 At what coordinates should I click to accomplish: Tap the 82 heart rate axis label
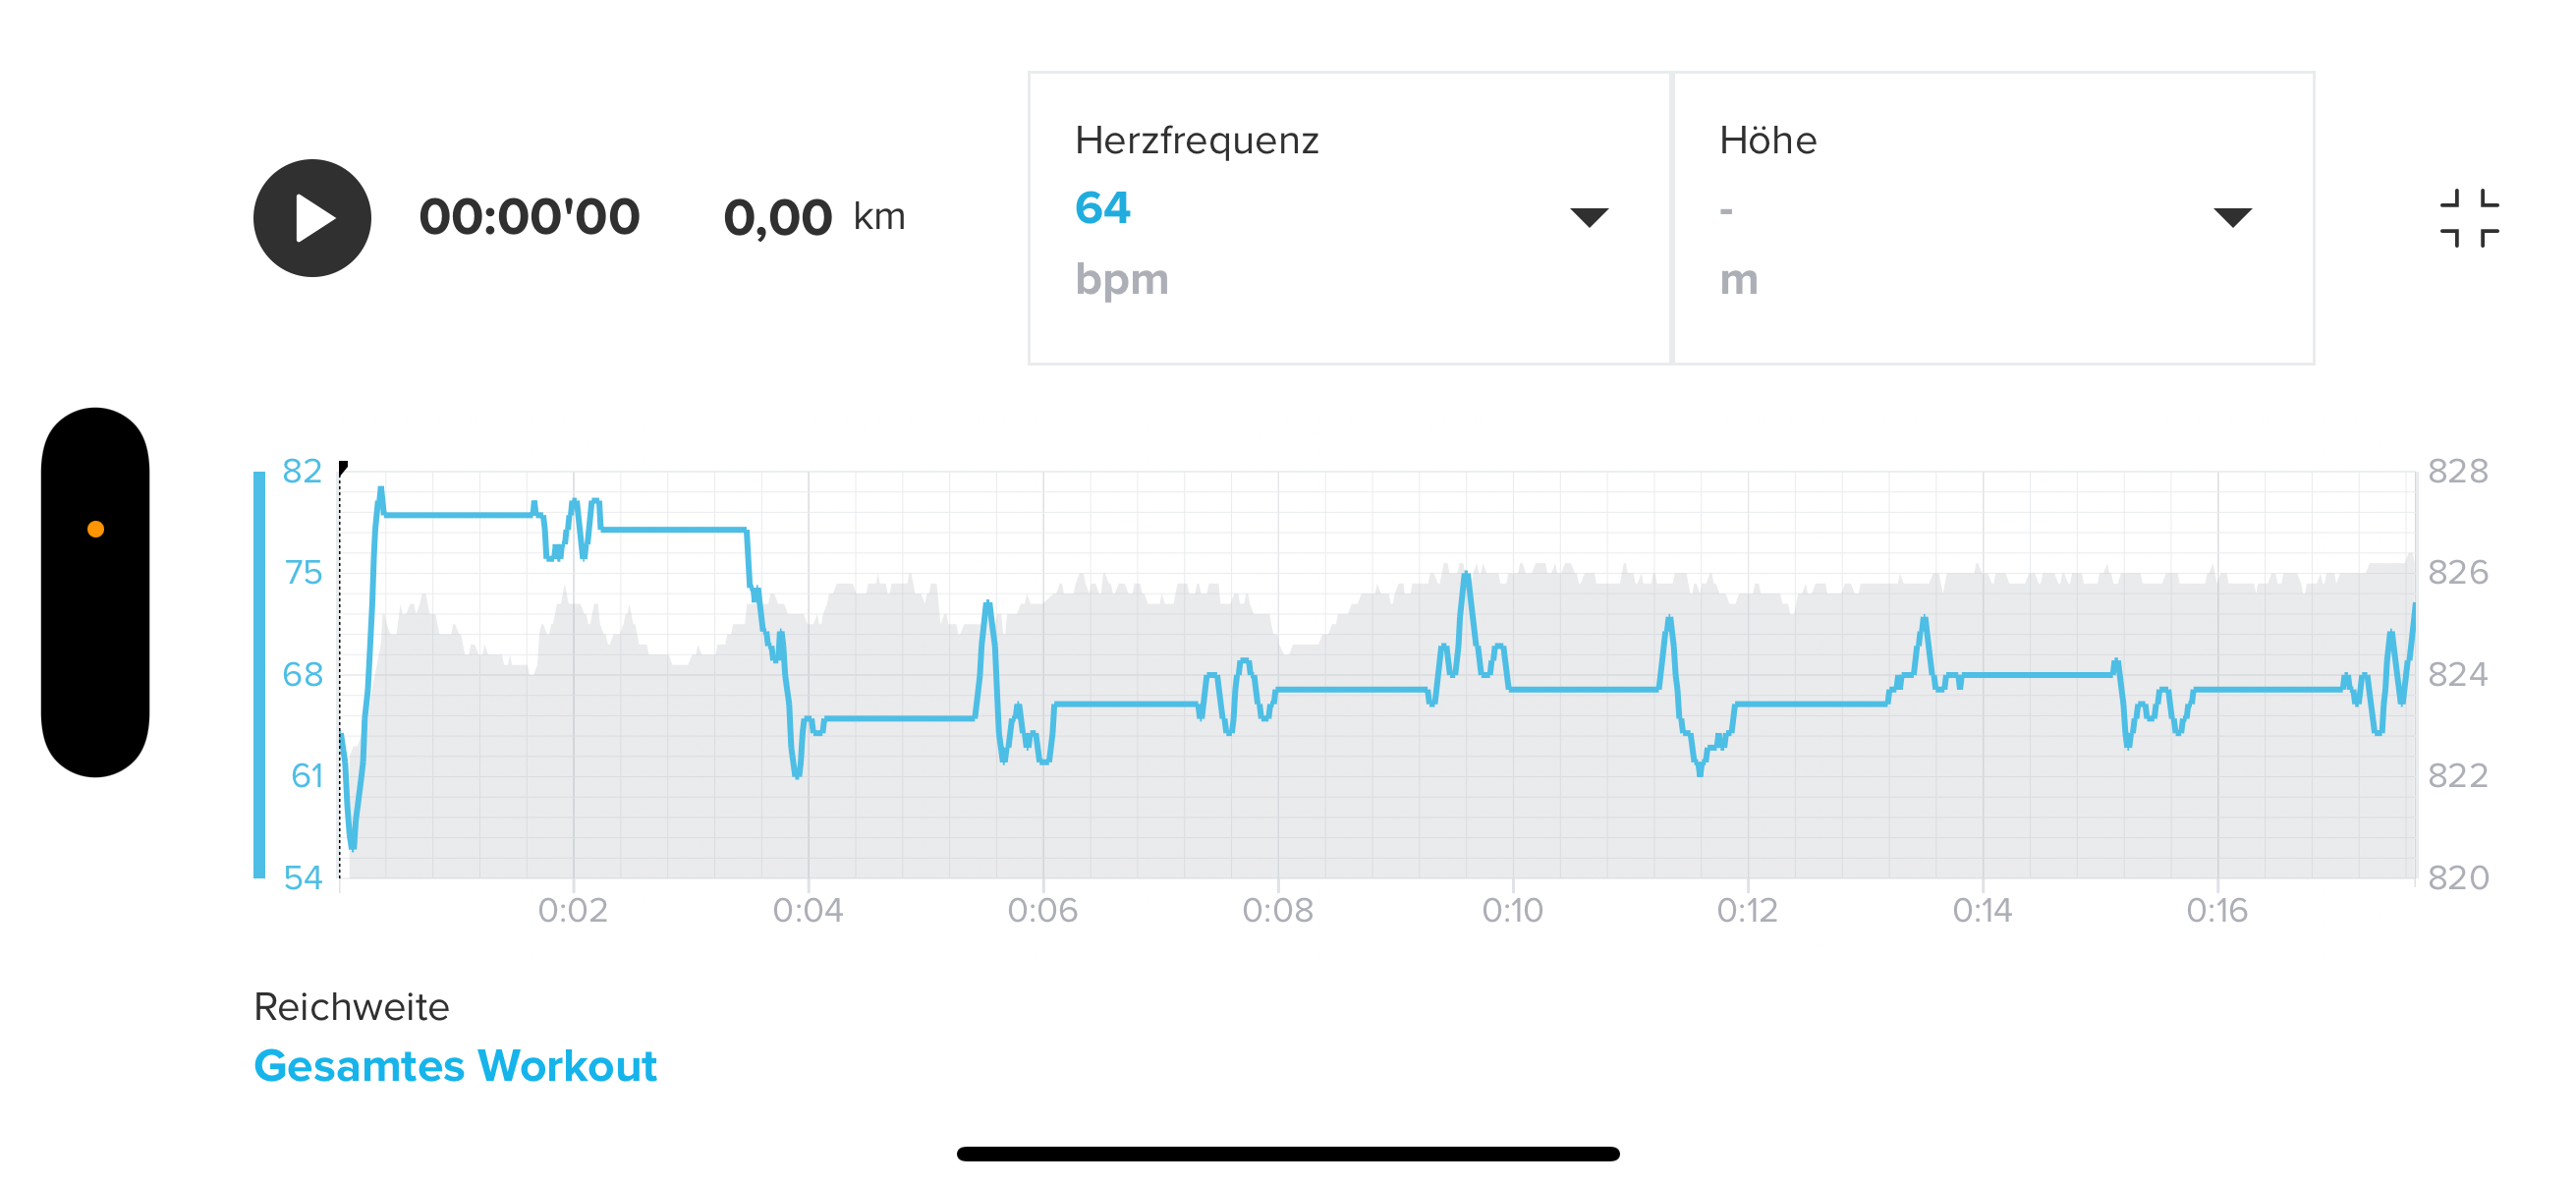click(302, 471)
